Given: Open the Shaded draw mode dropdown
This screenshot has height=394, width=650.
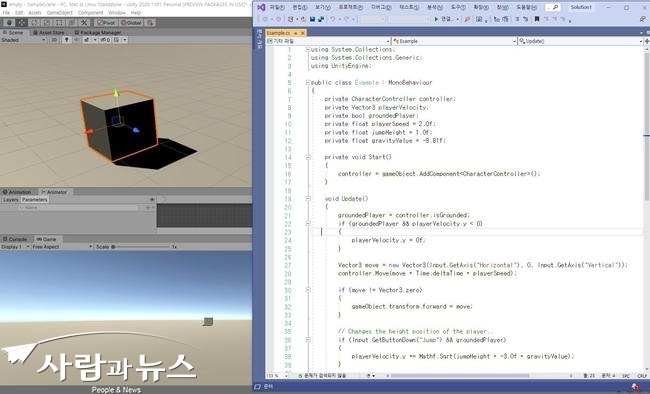Looking at the screenshot, I should coord(23,40).
